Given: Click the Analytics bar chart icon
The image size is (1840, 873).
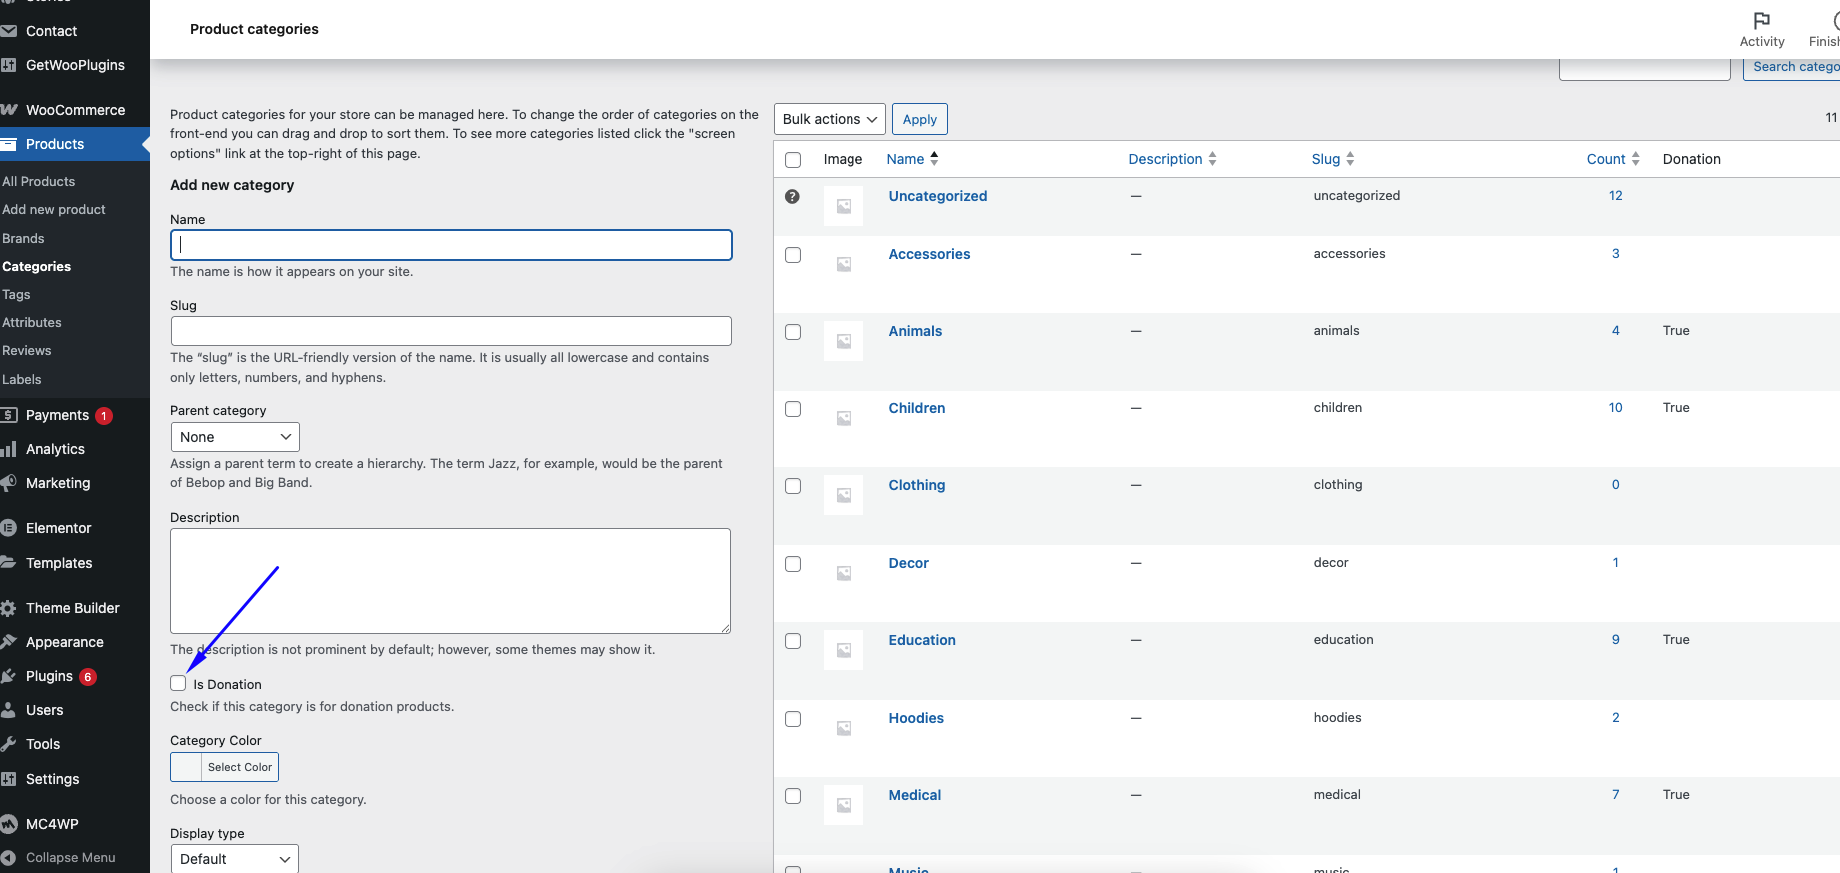Looking at the screenshot, I should tap(9, 449).
